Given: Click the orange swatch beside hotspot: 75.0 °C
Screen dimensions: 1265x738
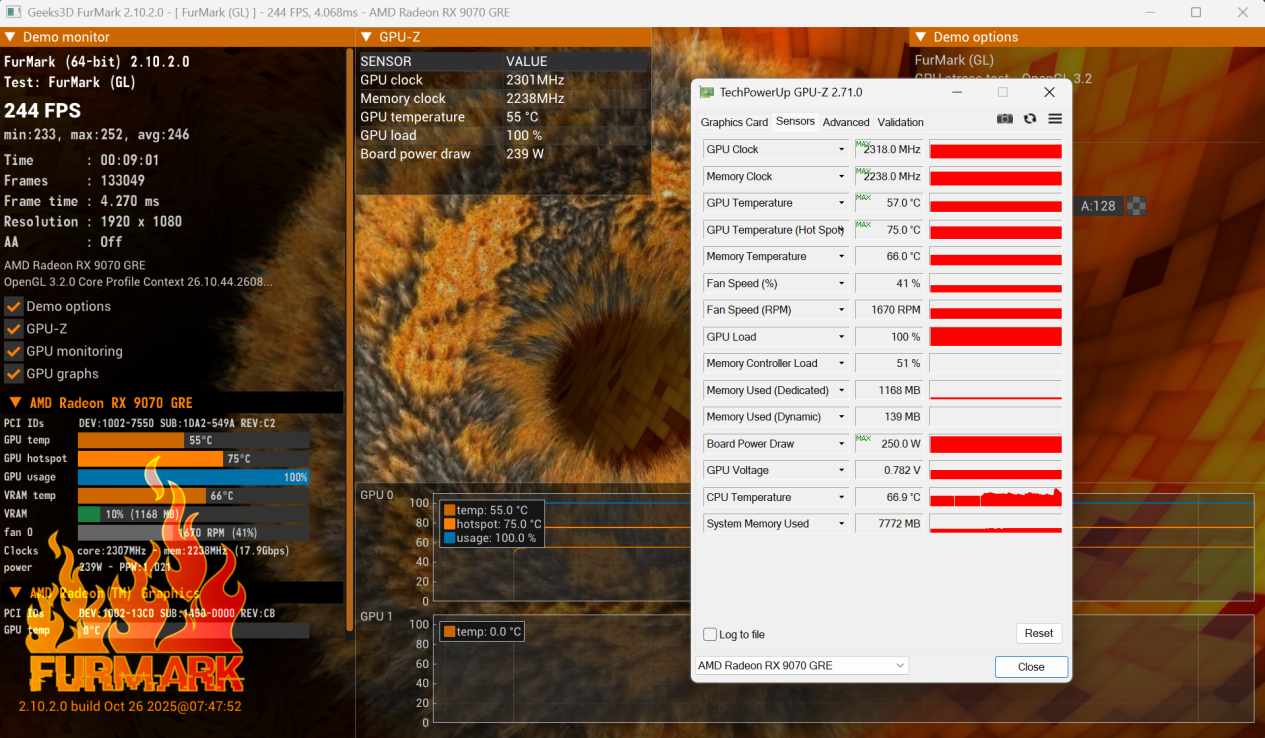Looking at the screenshot, I should (x=449, y=524).
